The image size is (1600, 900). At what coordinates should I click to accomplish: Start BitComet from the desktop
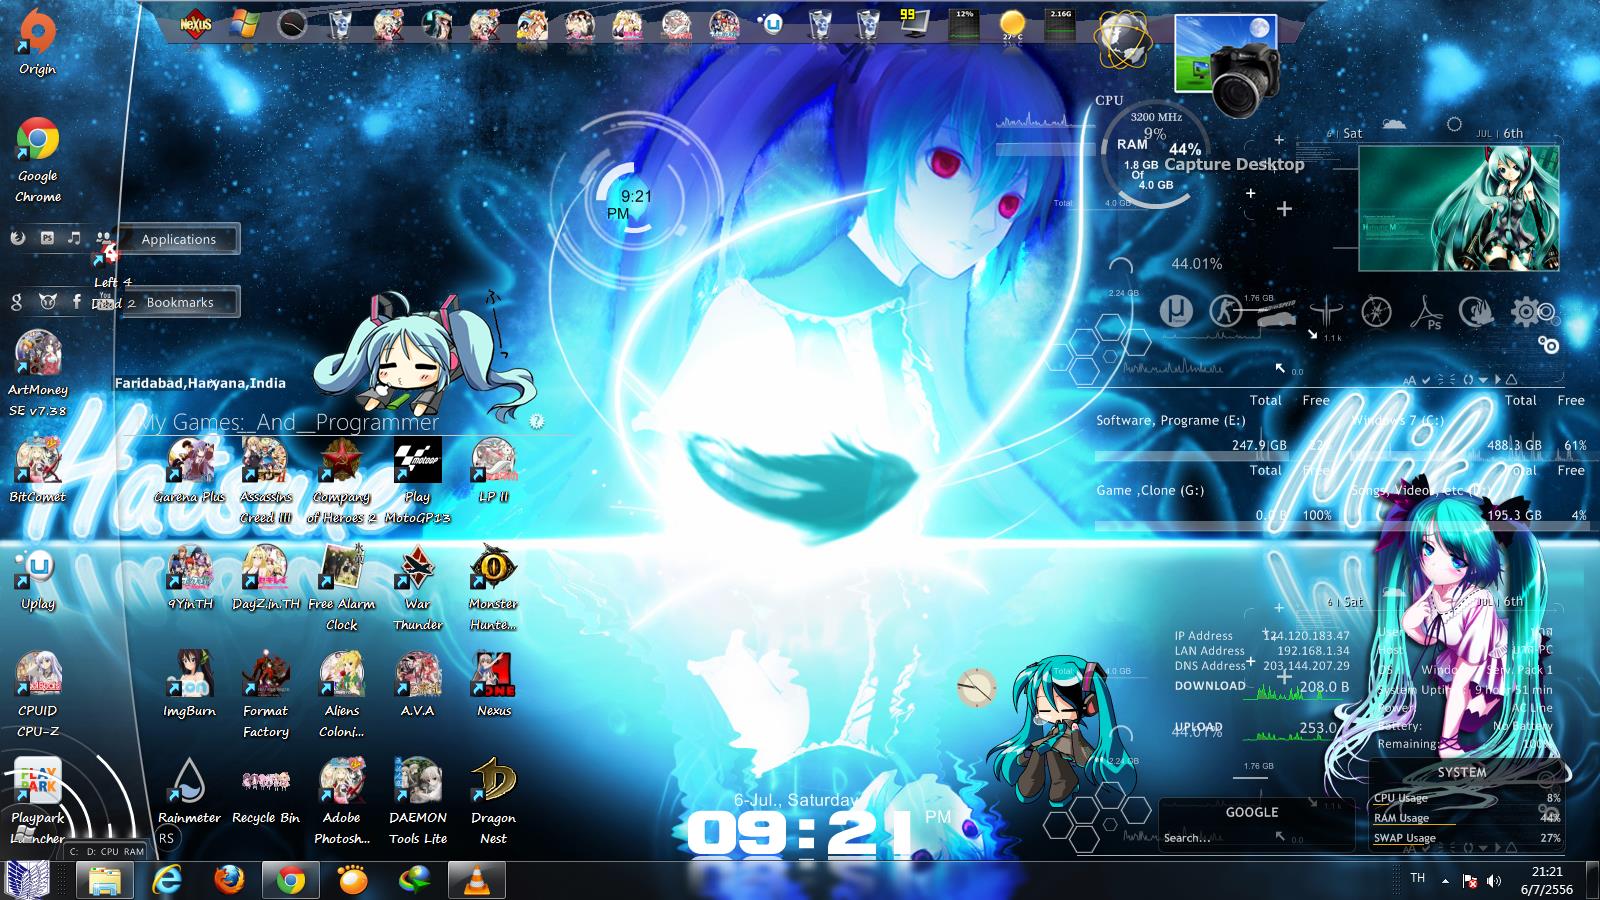coord(38,469)
